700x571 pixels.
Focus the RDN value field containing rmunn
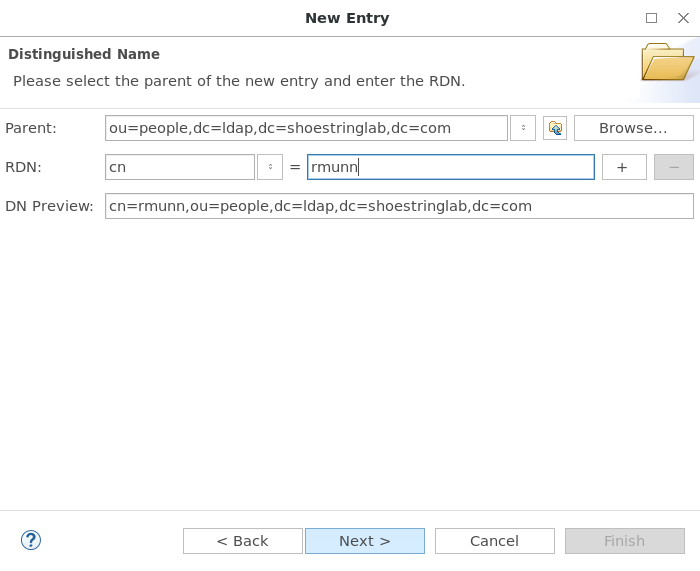[x=451, y=167]
